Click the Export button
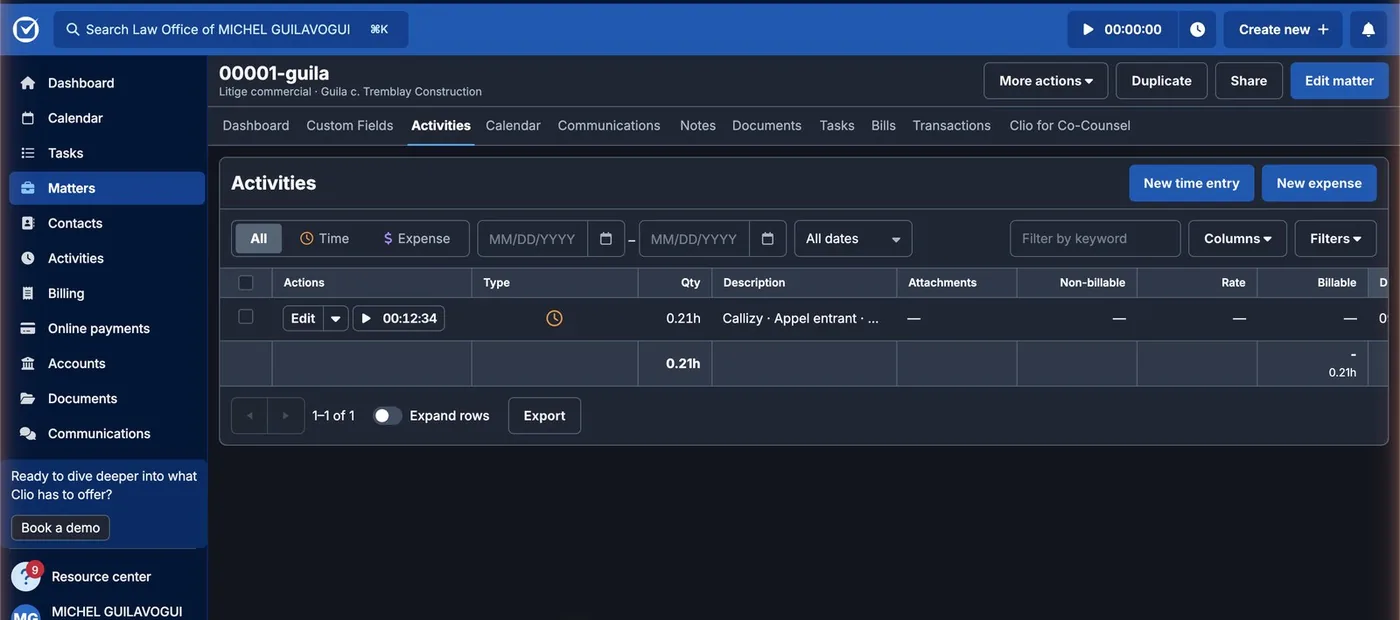Image resolution: width=1400 pixels, height=620 pixels. (x=545, y=416)
